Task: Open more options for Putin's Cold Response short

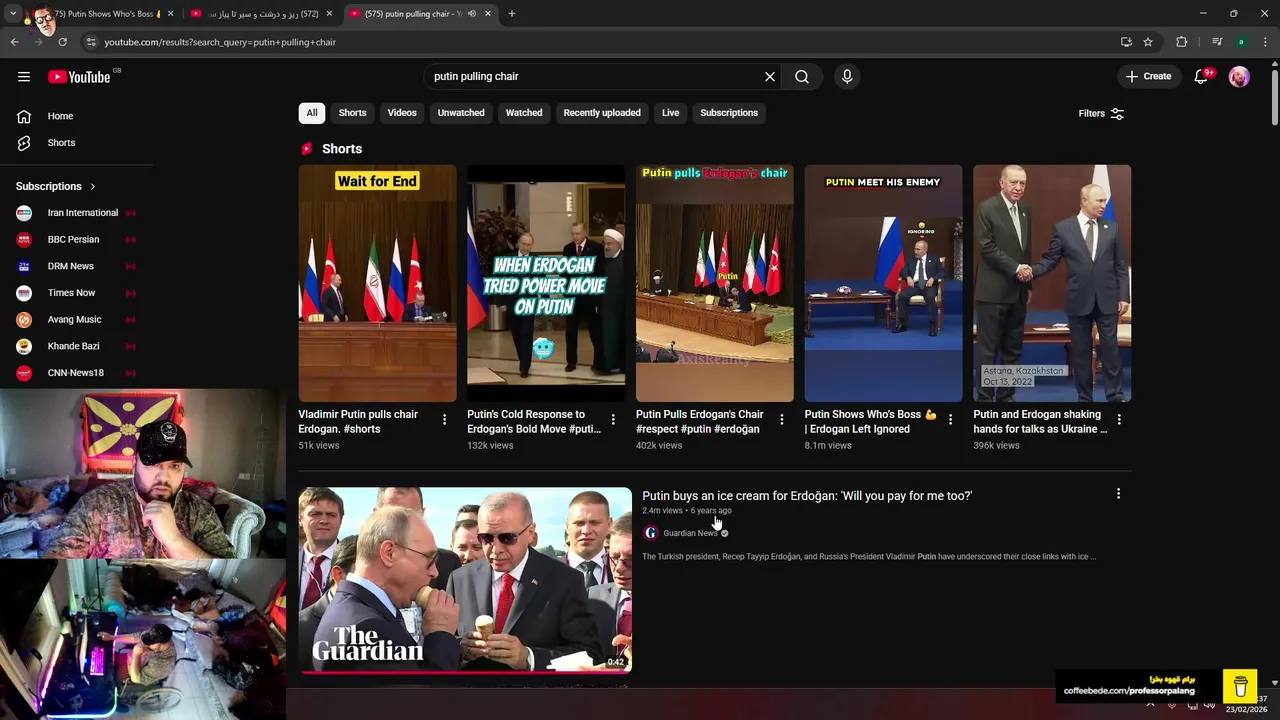Action: tap(613, 420)
